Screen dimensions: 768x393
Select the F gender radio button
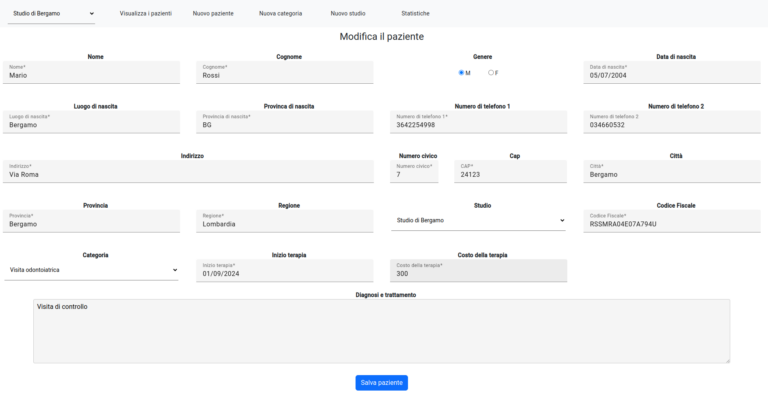point(491,73)
